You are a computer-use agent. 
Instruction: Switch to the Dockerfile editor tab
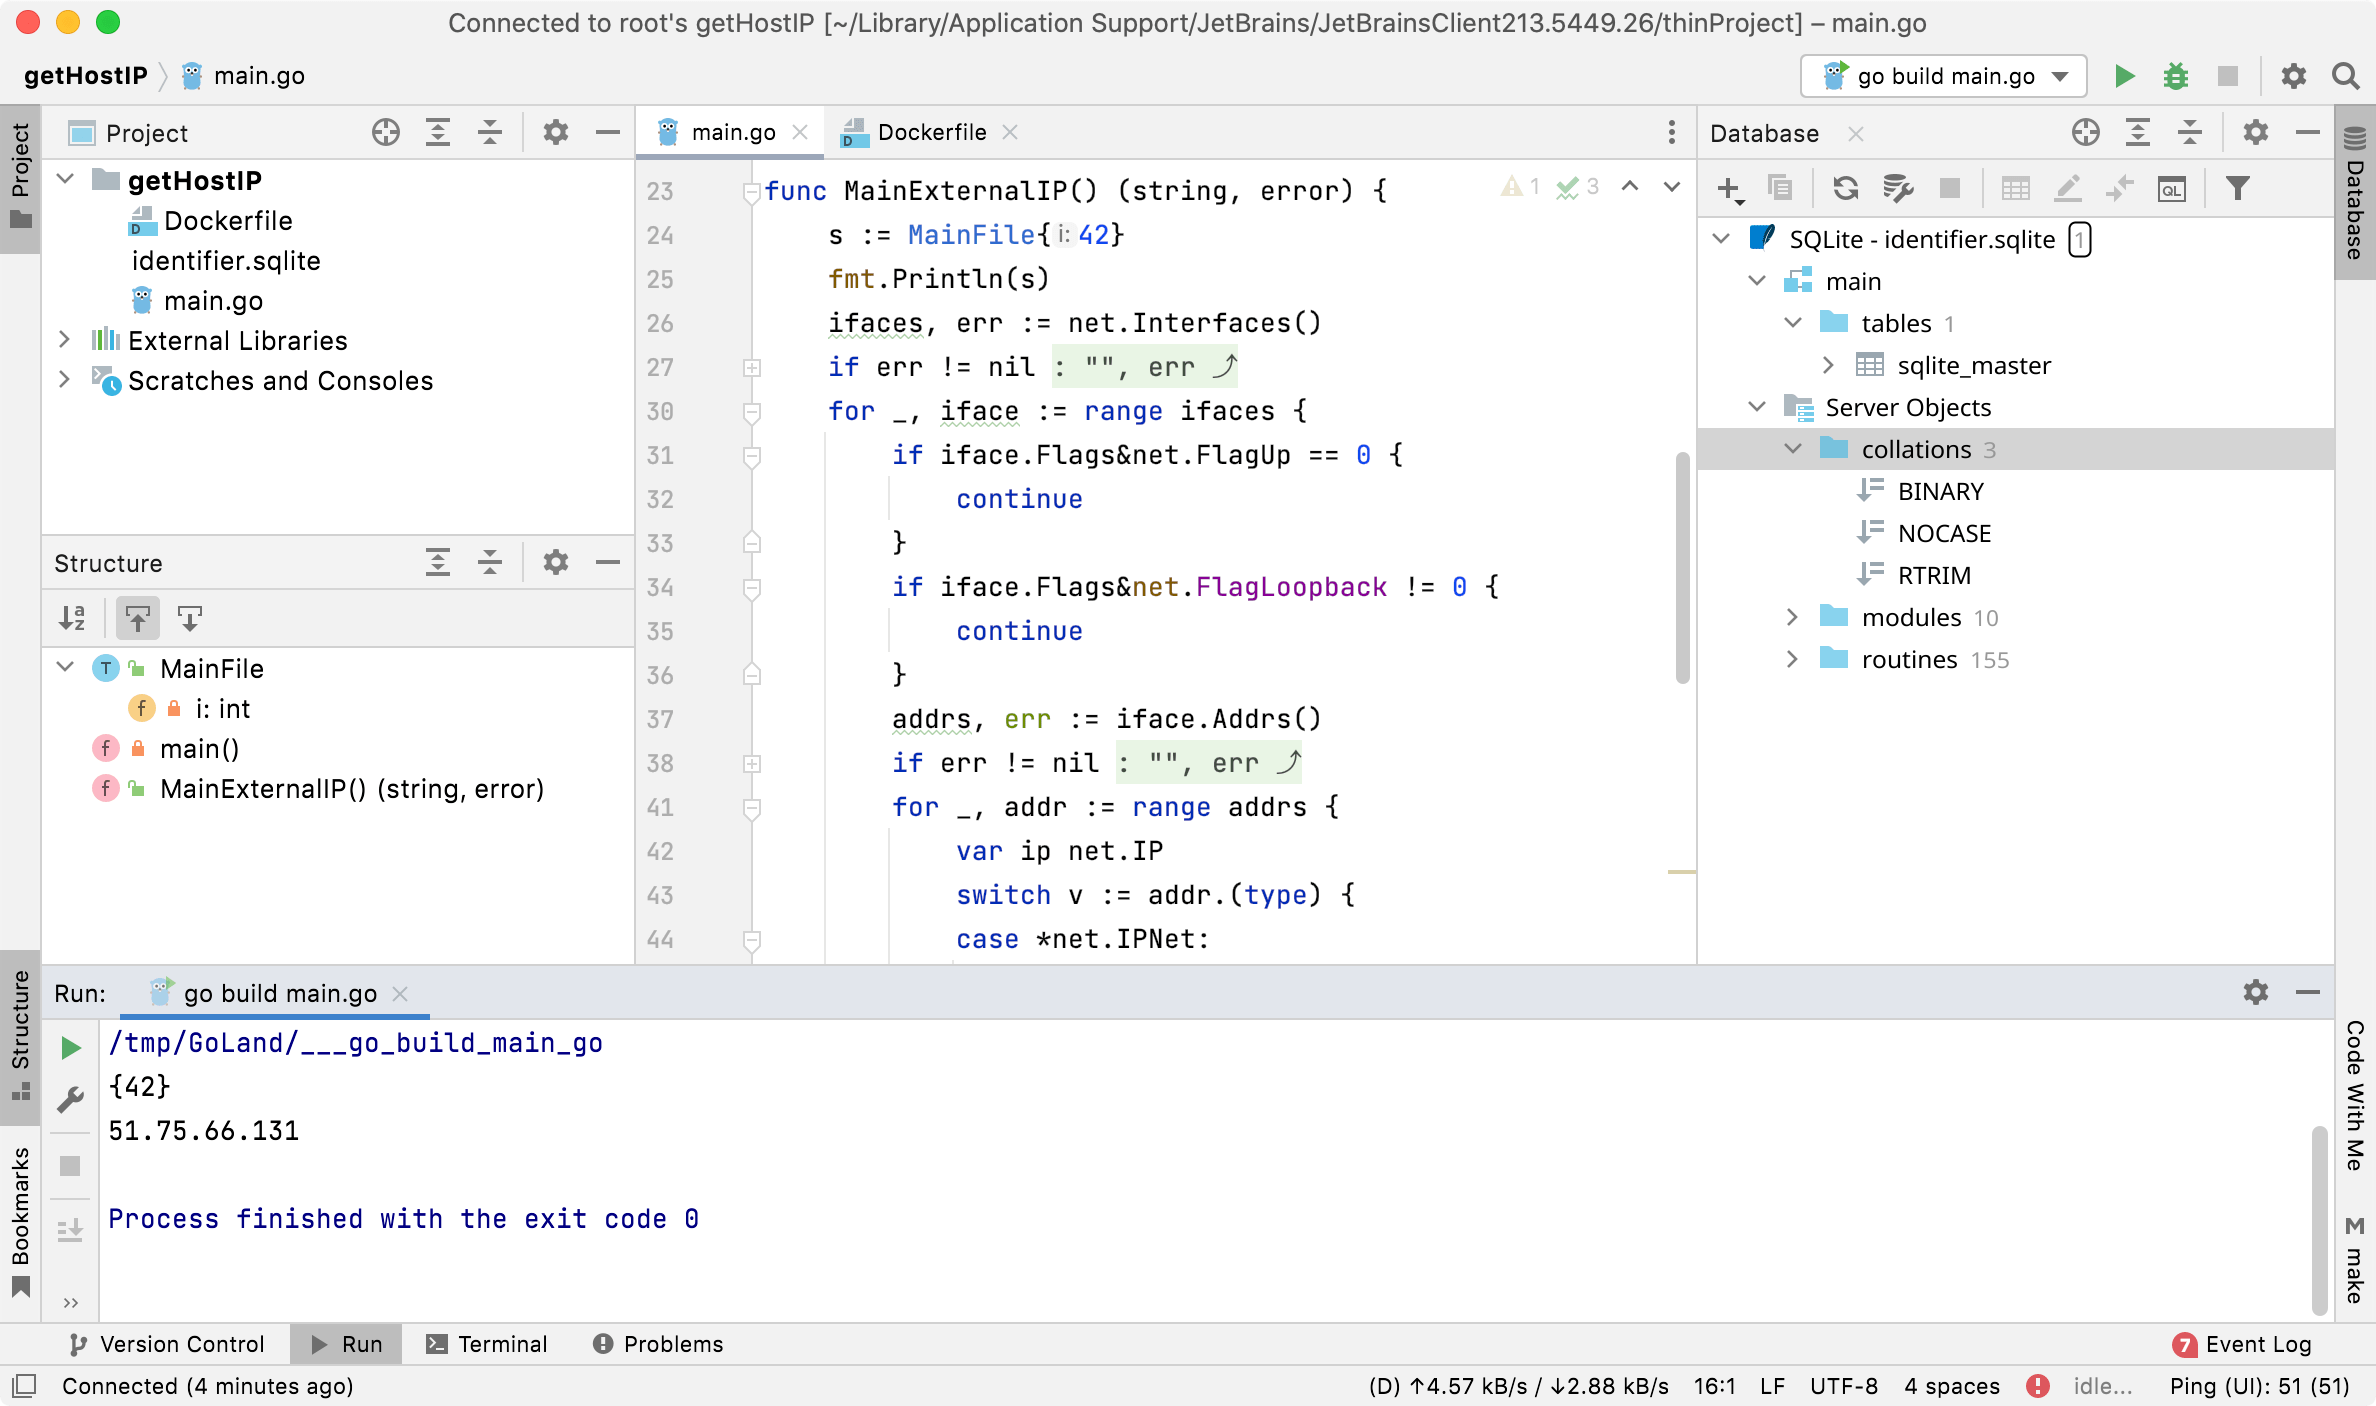coord(930,132)
